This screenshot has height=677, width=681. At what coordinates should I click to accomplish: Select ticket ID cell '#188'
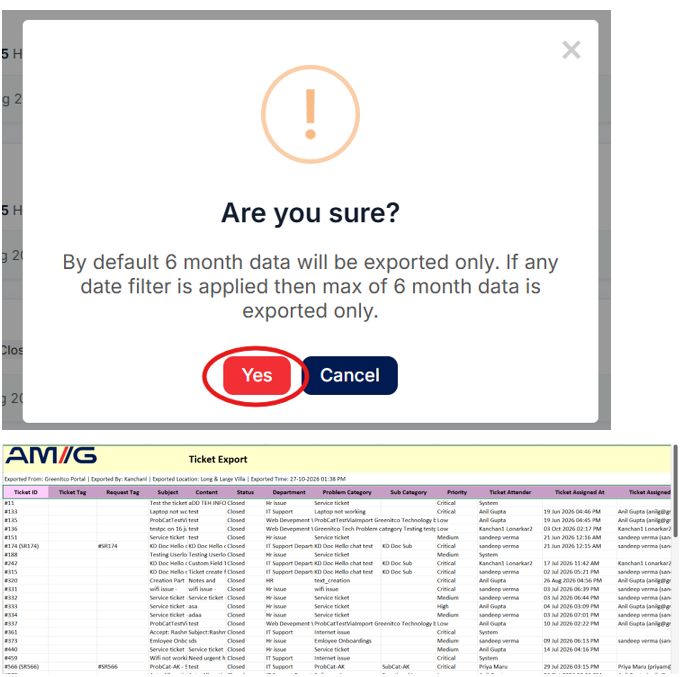pos(26,555)
